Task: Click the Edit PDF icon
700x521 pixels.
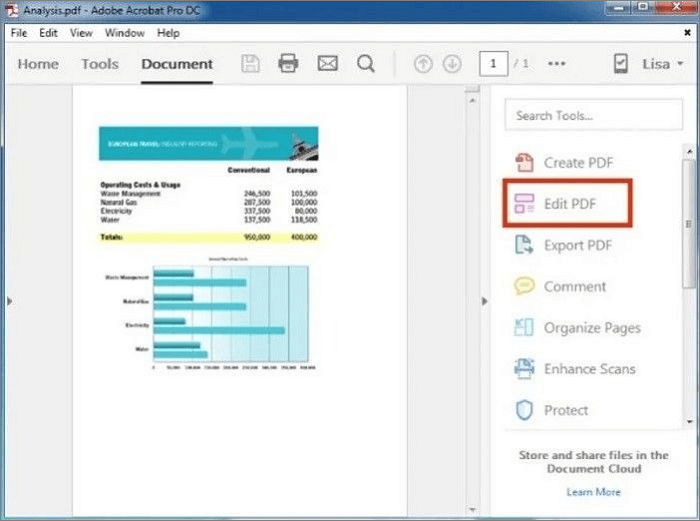Action: tap(524, 204)
